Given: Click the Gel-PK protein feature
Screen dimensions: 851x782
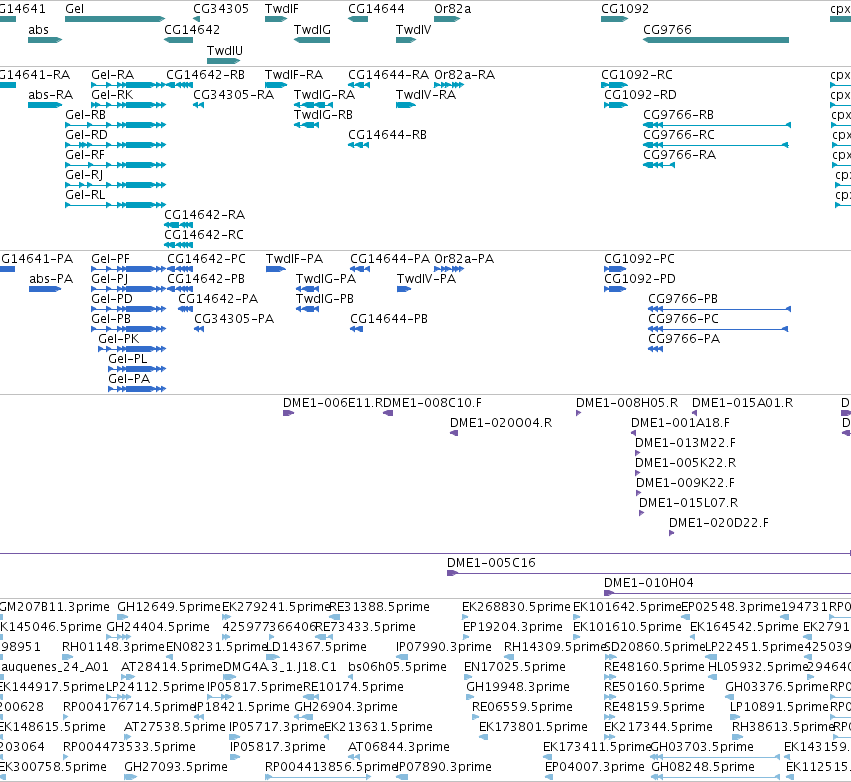Looking at the screenshot, I should (x=132, y=349).
